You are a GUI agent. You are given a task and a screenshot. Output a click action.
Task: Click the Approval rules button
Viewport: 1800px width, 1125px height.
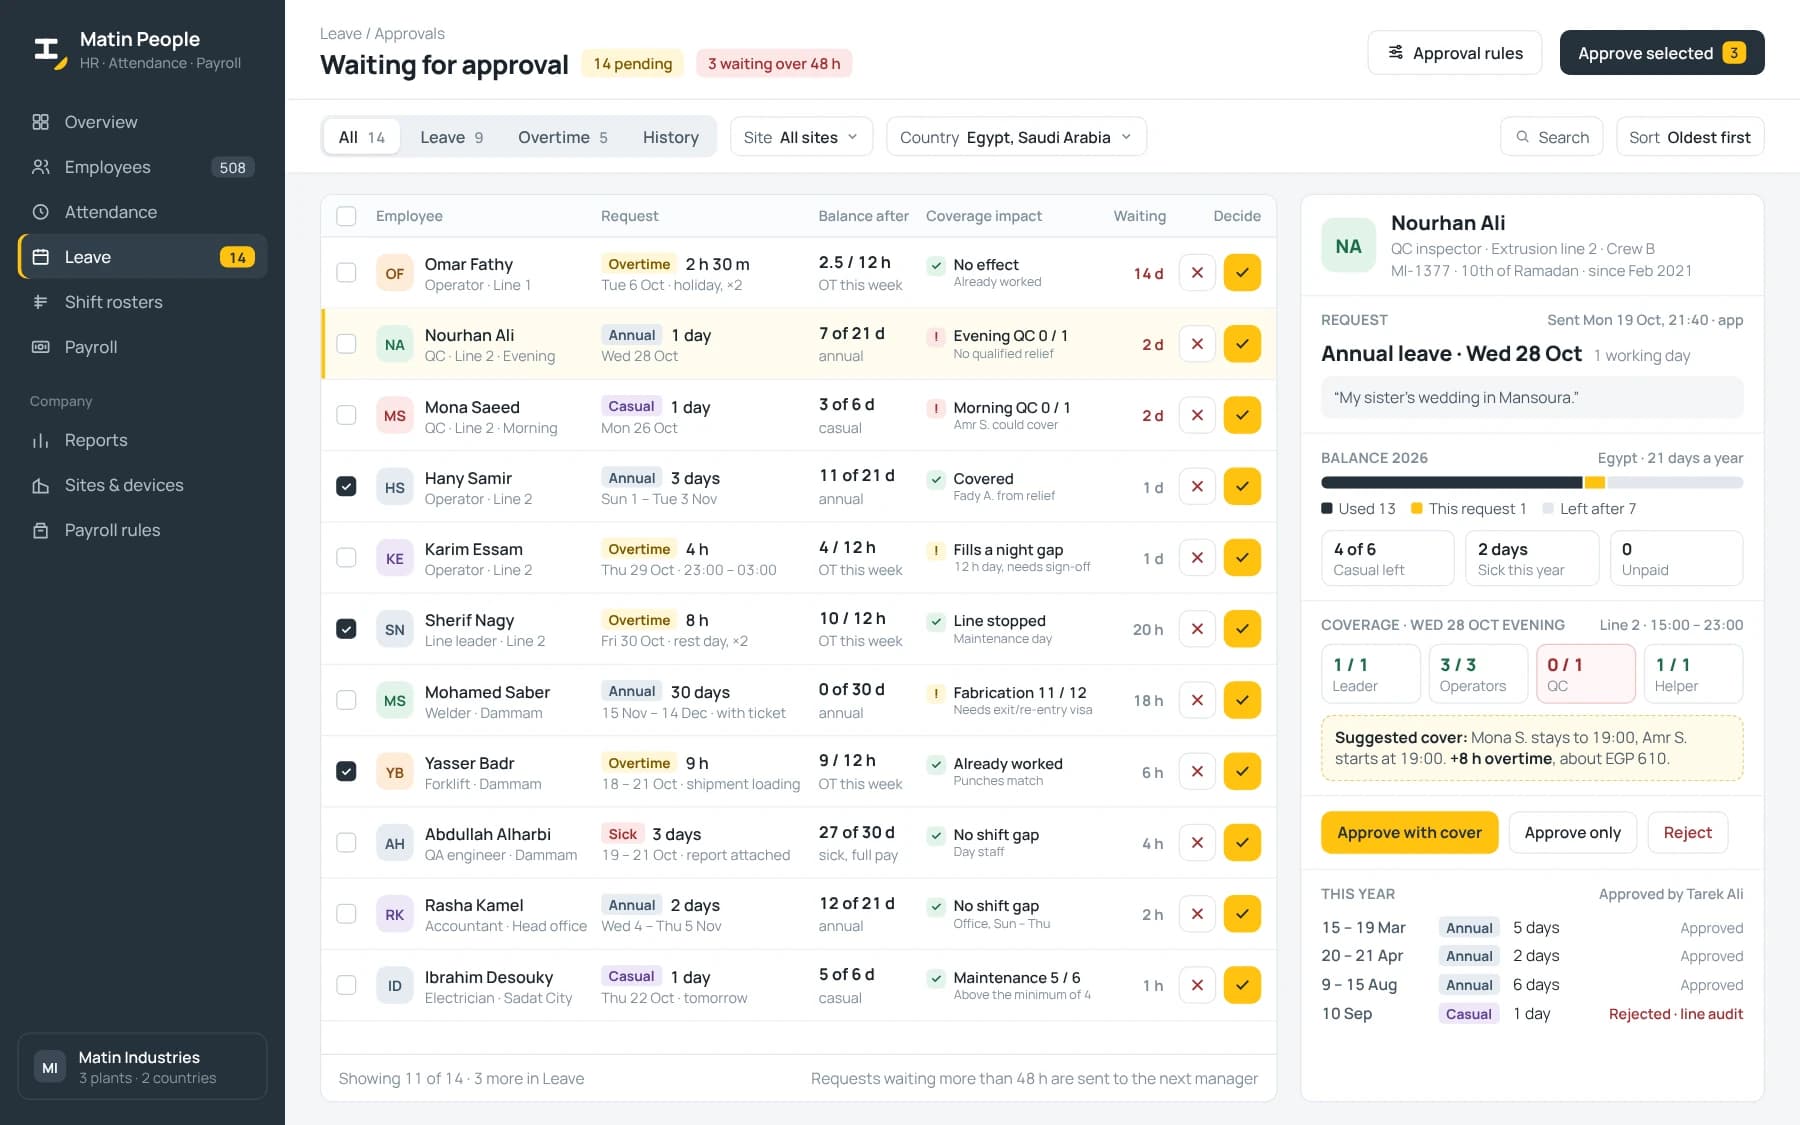(1454, 53)
